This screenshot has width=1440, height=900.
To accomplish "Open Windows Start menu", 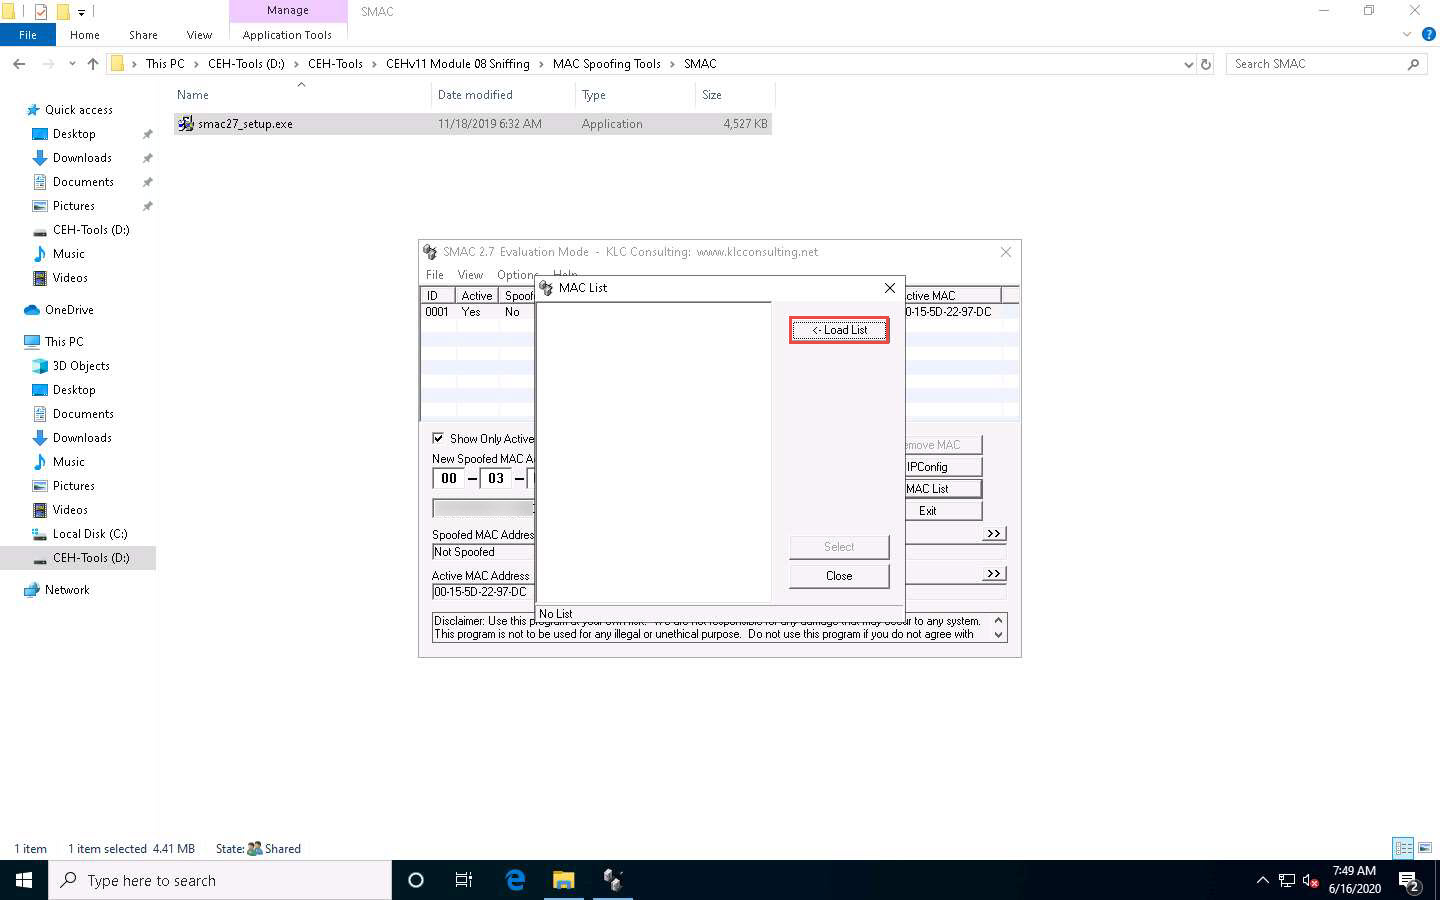I will [x=24, y=880].
